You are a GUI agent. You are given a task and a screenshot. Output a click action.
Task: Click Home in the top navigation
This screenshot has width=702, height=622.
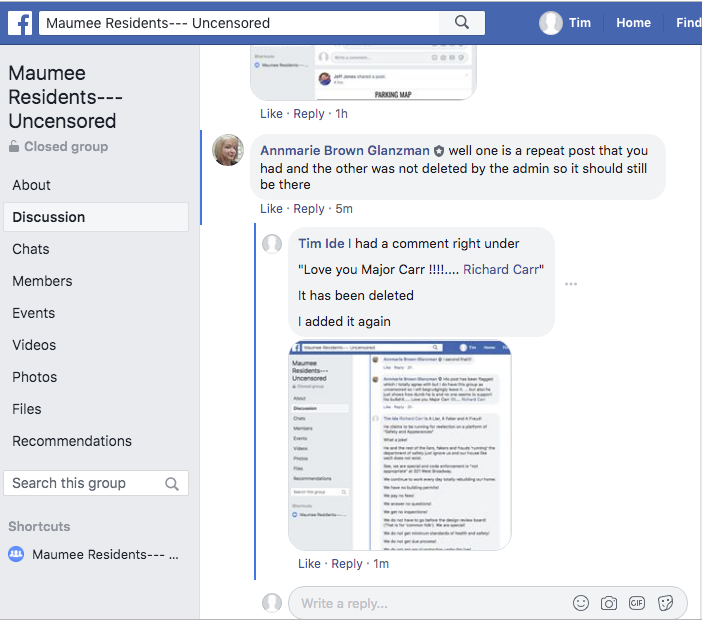[633, 23]
